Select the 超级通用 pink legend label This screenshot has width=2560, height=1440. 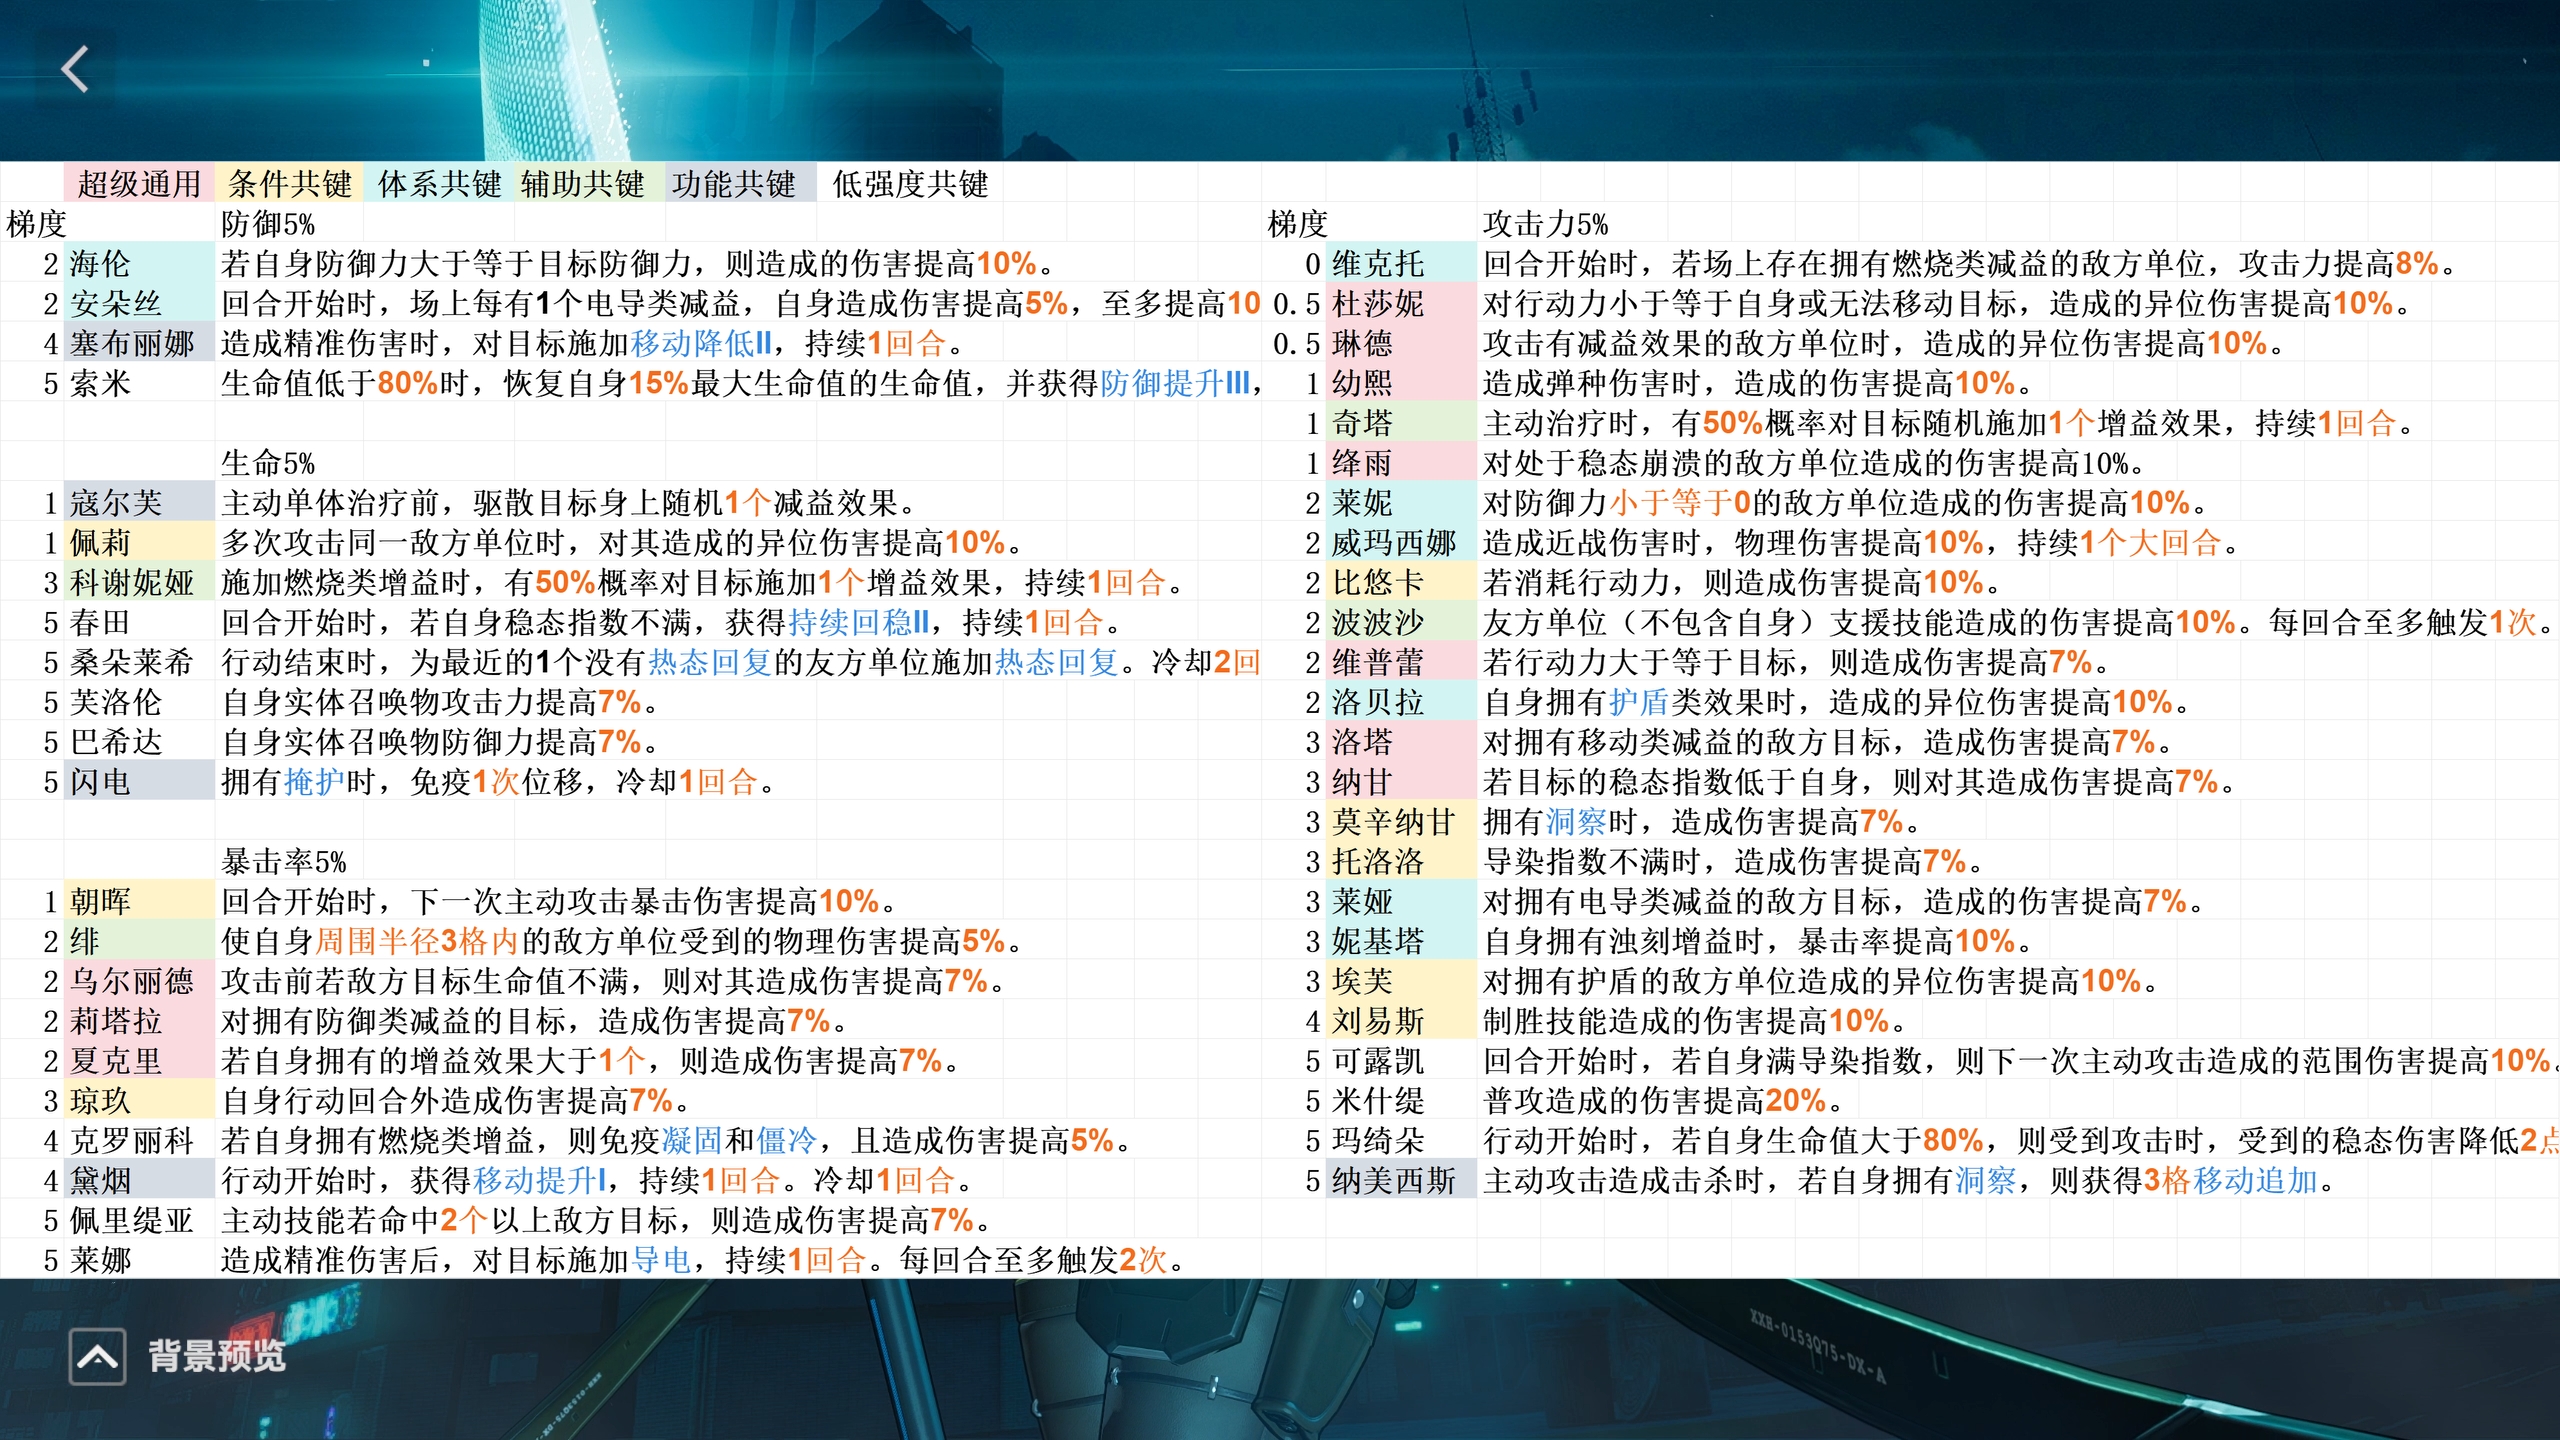point(139,184)
